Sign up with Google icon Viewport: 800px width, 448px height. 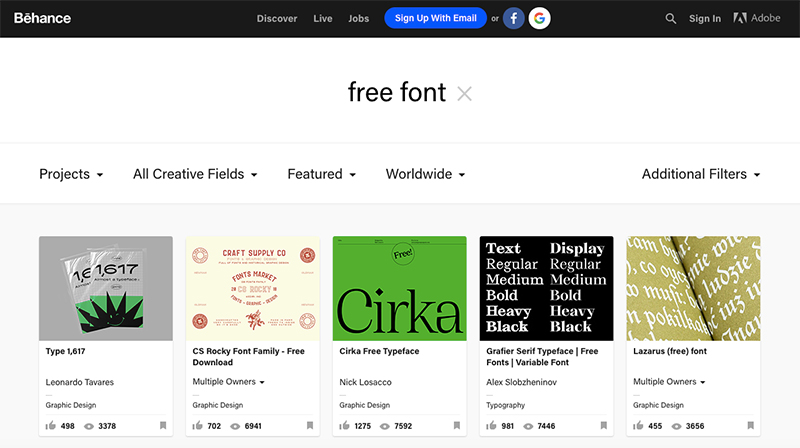pos(539,18)
